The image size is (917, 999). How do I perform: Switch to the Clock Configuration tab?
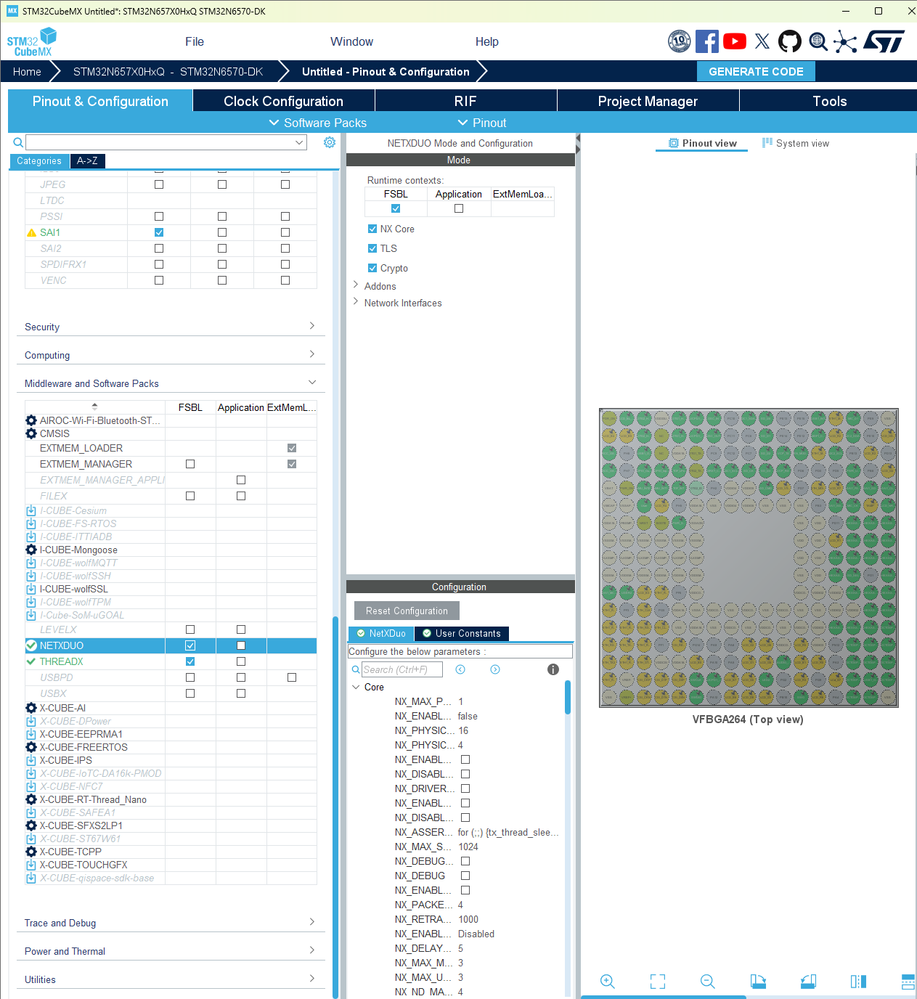pyautogui.click(x=284, y=101)
